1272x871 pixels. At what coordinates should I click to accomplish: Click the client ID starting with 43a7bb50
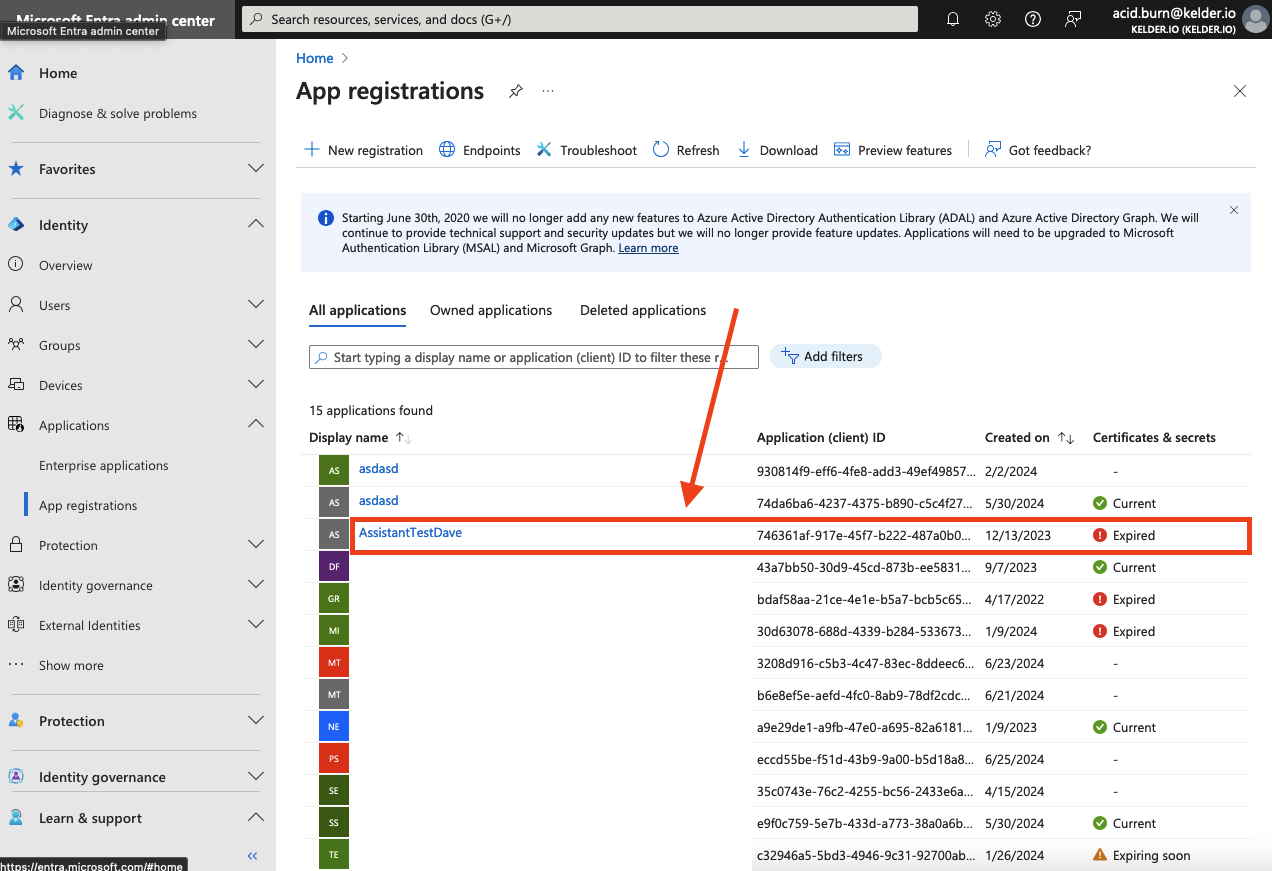(x=863, y=567)
